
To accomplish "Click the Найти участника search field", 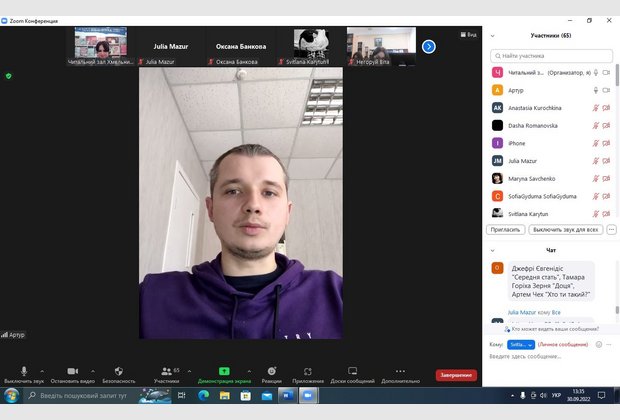I will click(x=551, y=56).
